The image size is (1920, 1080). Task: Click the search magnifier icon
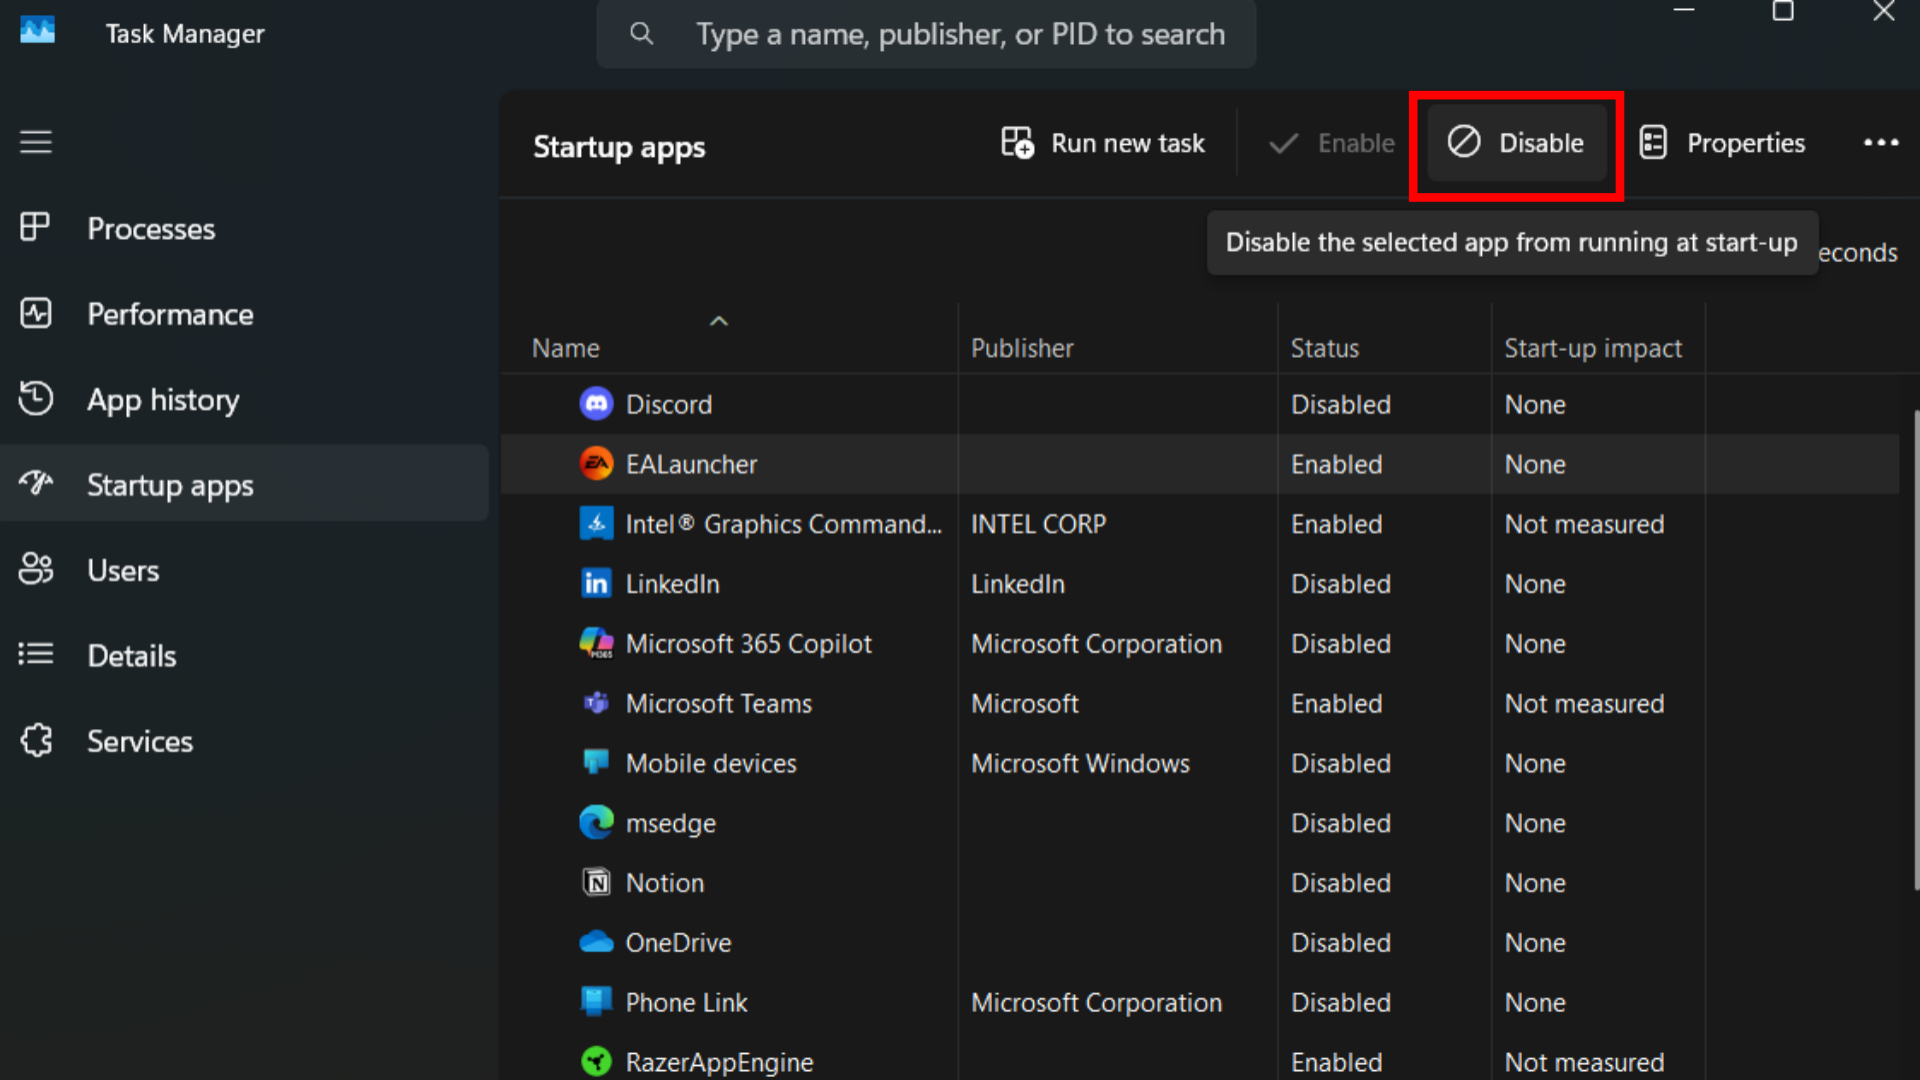pyautogui.click(x=642, y=34)
